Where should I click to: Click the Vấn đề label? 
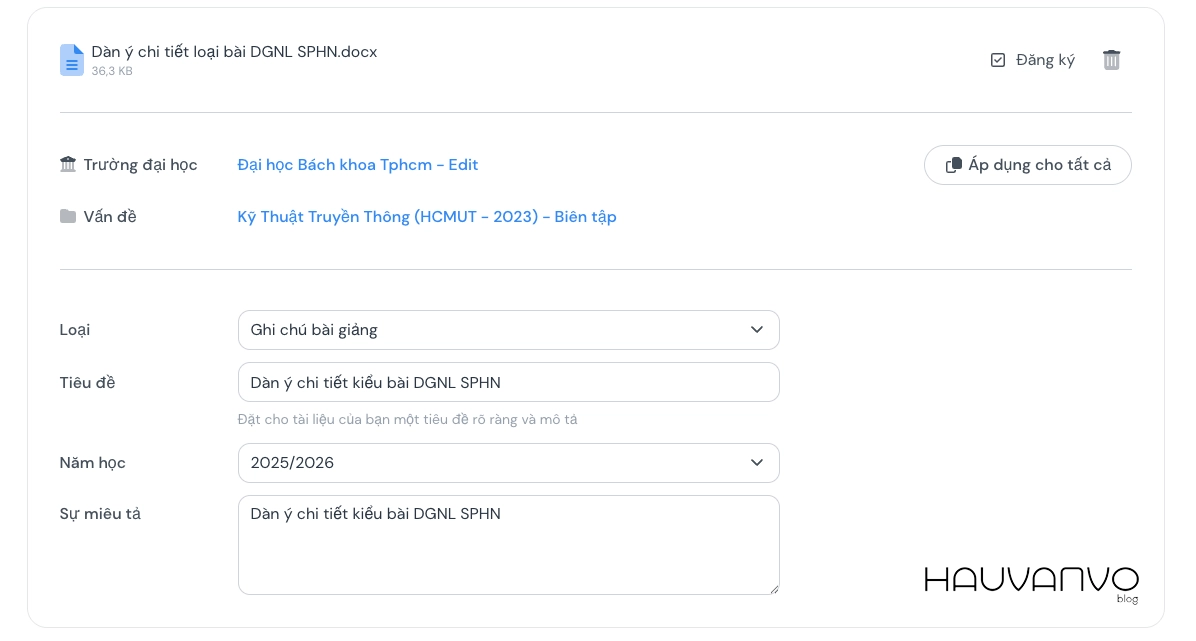pos(110,217)
